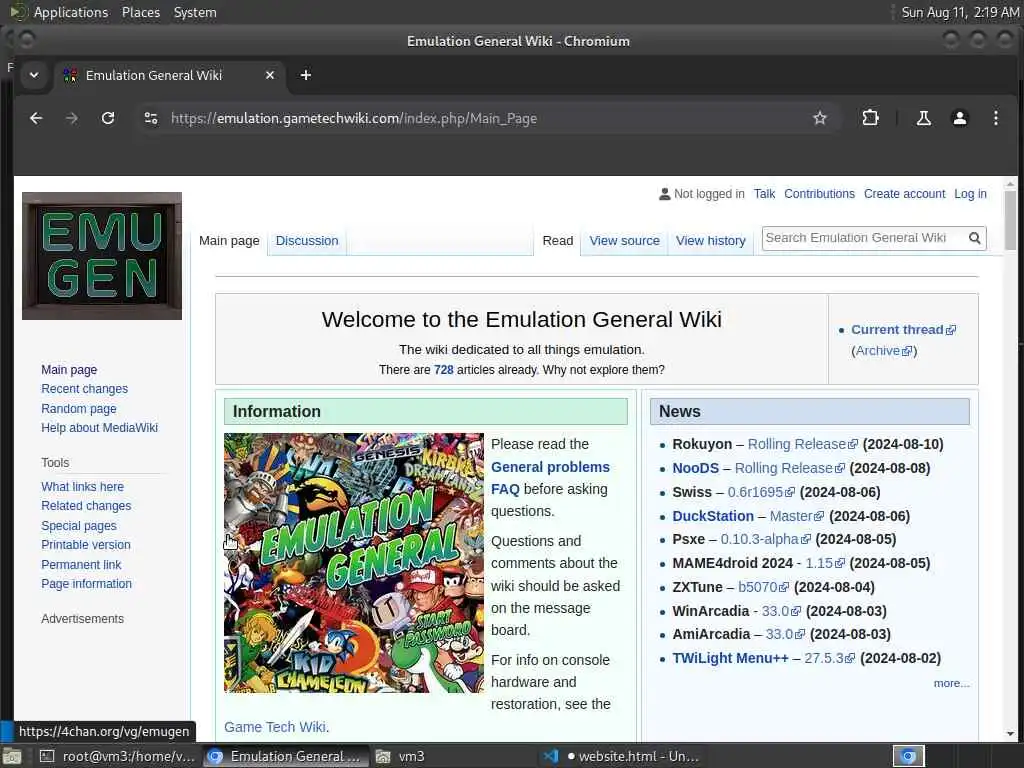
Task: Reload the page with the refresh icon
Action: point(108,118)
